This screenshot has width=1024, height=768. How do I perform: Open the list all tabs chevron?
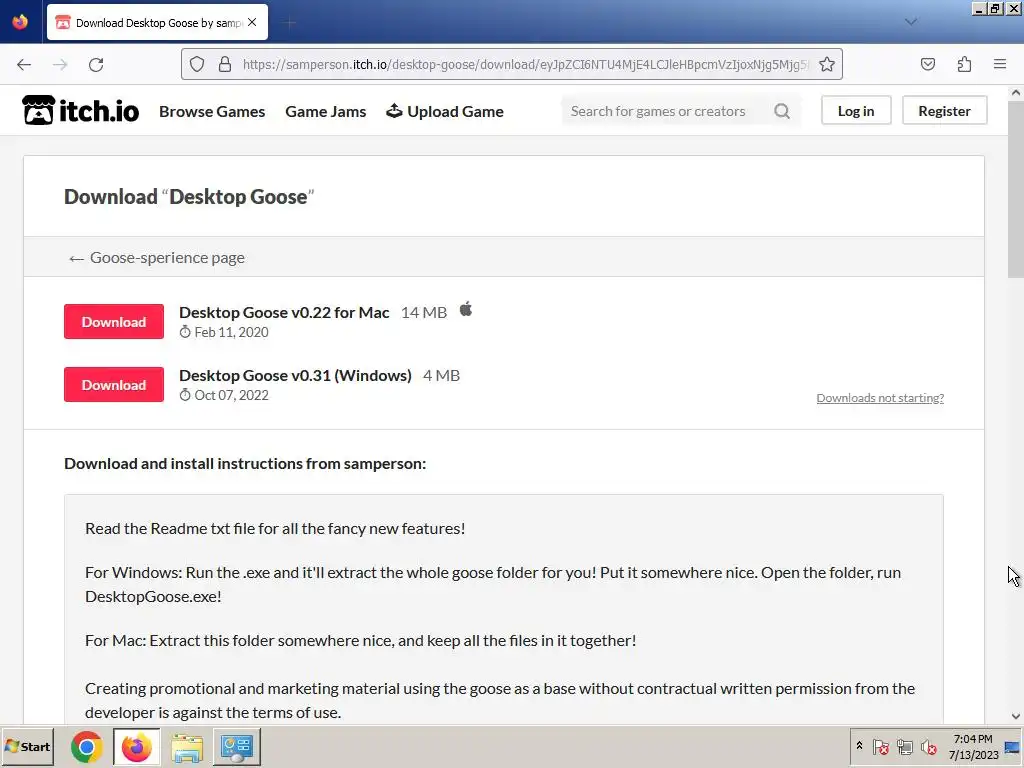pos(911,22)
